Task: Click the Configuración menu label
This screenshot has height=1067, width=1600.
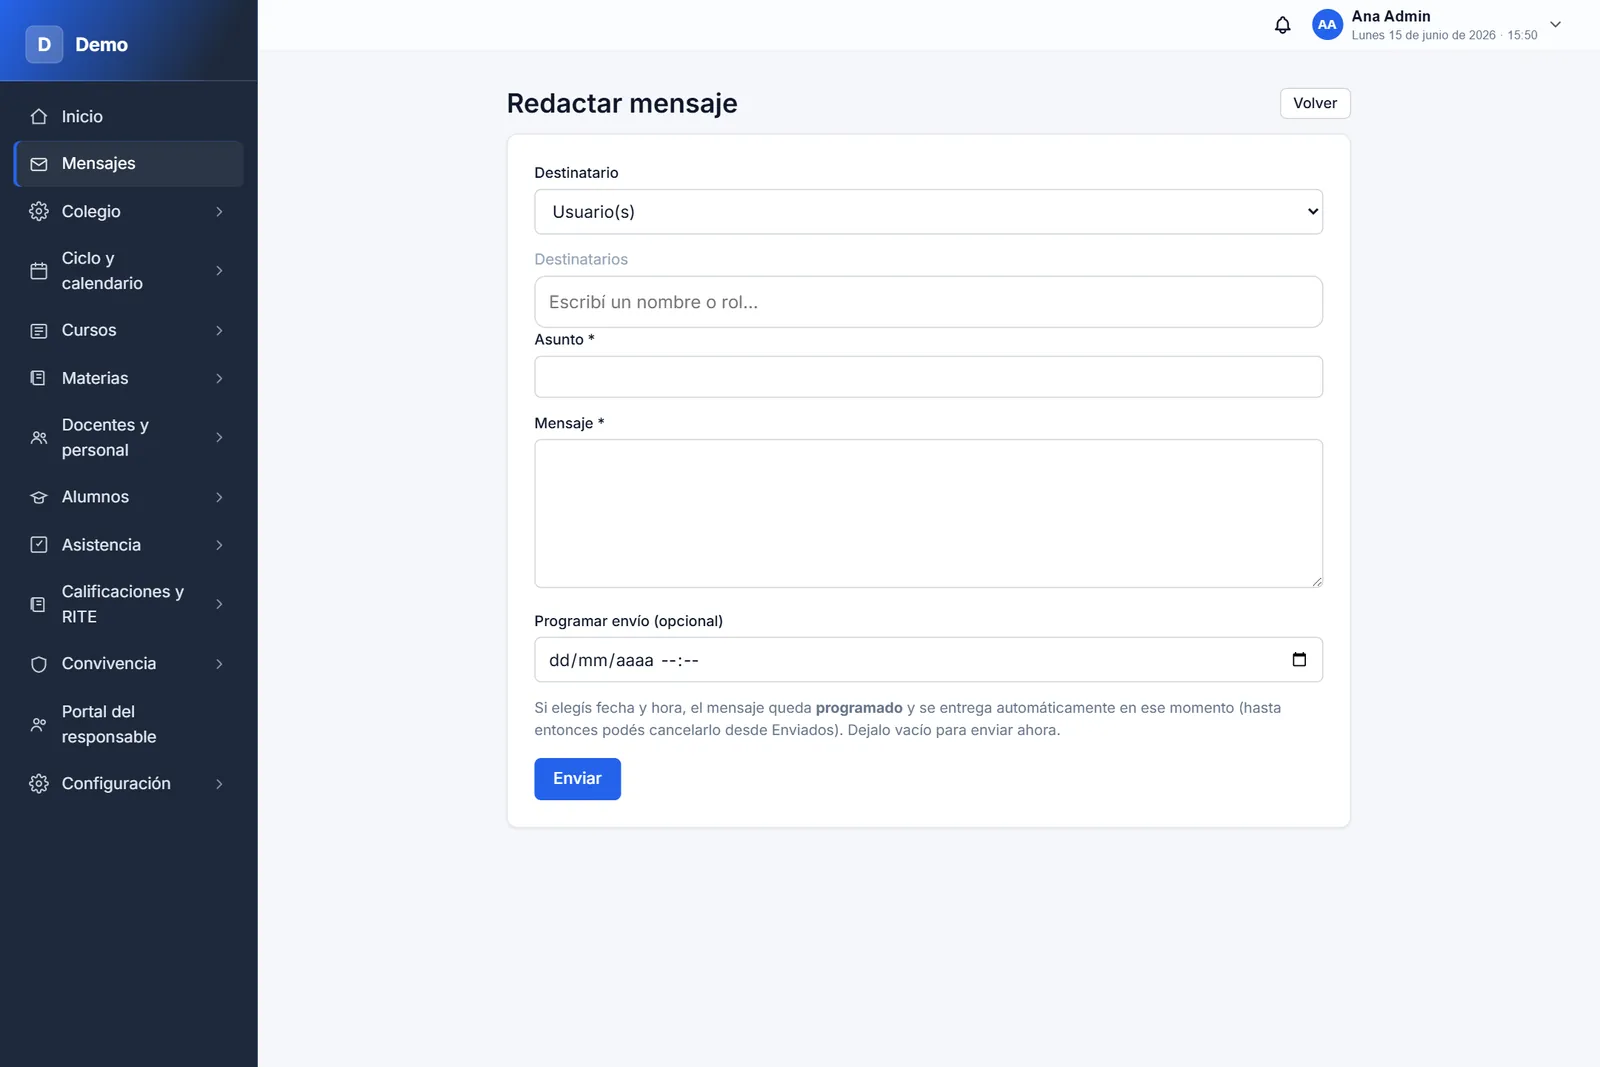Action: (x=116, y=784)
